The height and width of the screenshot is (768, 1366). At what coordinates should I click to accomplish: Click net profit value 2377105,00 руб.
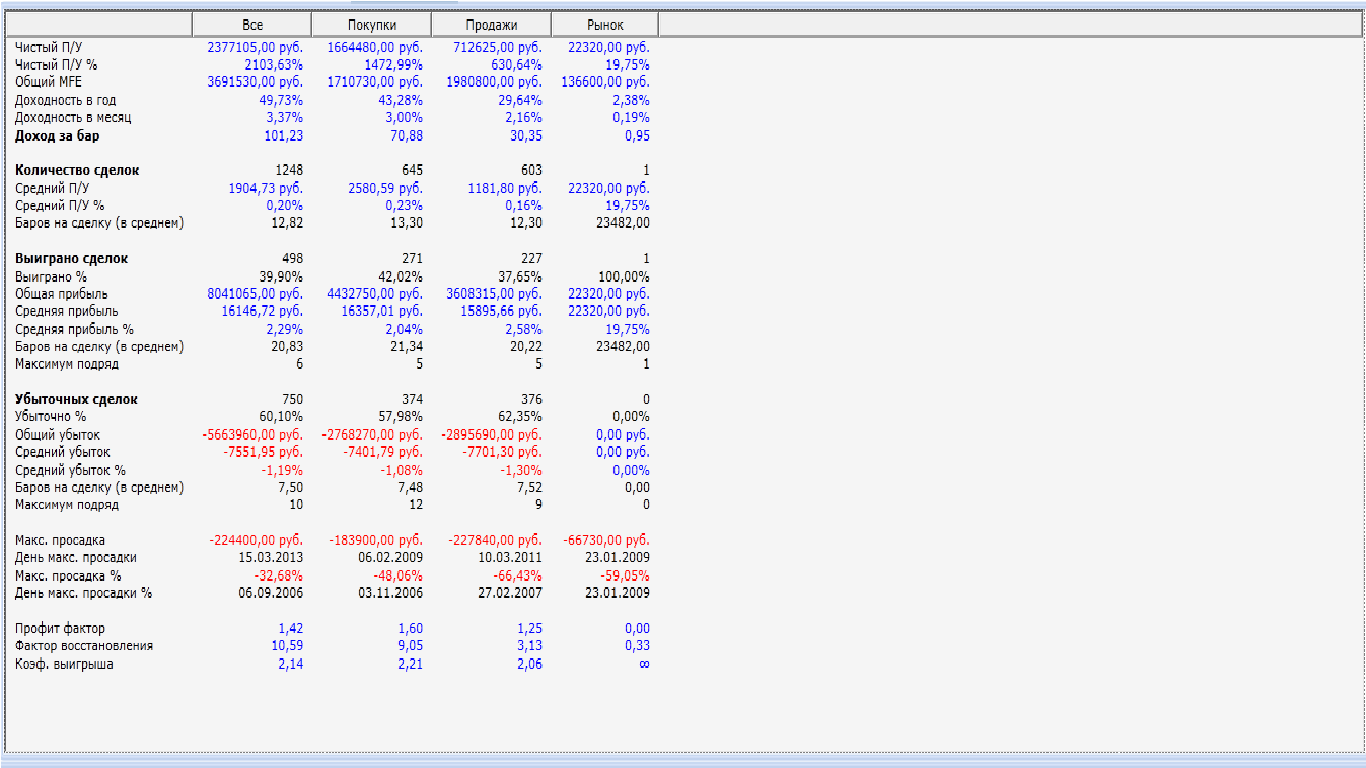coord(255,47)
